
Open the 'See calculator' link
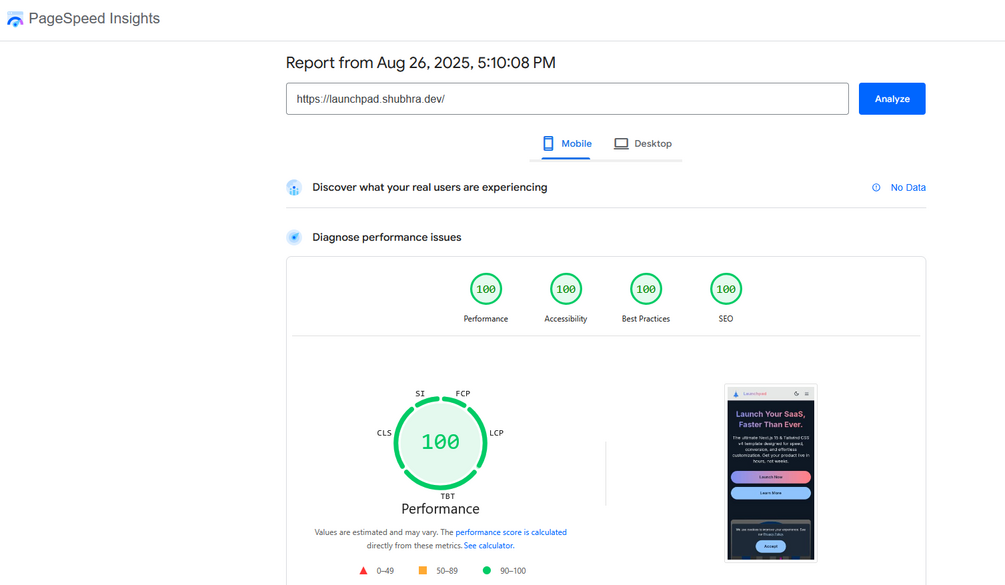coord(488,546)
